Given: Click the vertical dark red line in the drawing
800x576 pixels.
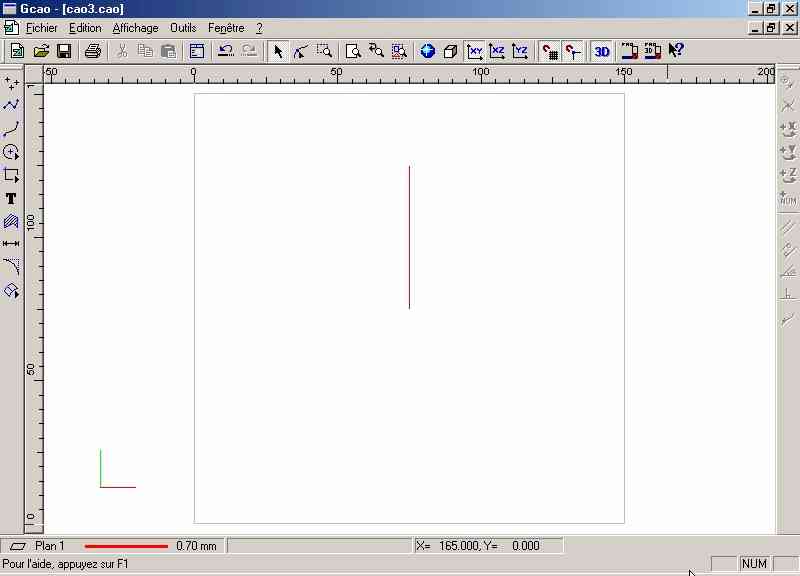Looking at the screenshot, I should click(409, 237).
